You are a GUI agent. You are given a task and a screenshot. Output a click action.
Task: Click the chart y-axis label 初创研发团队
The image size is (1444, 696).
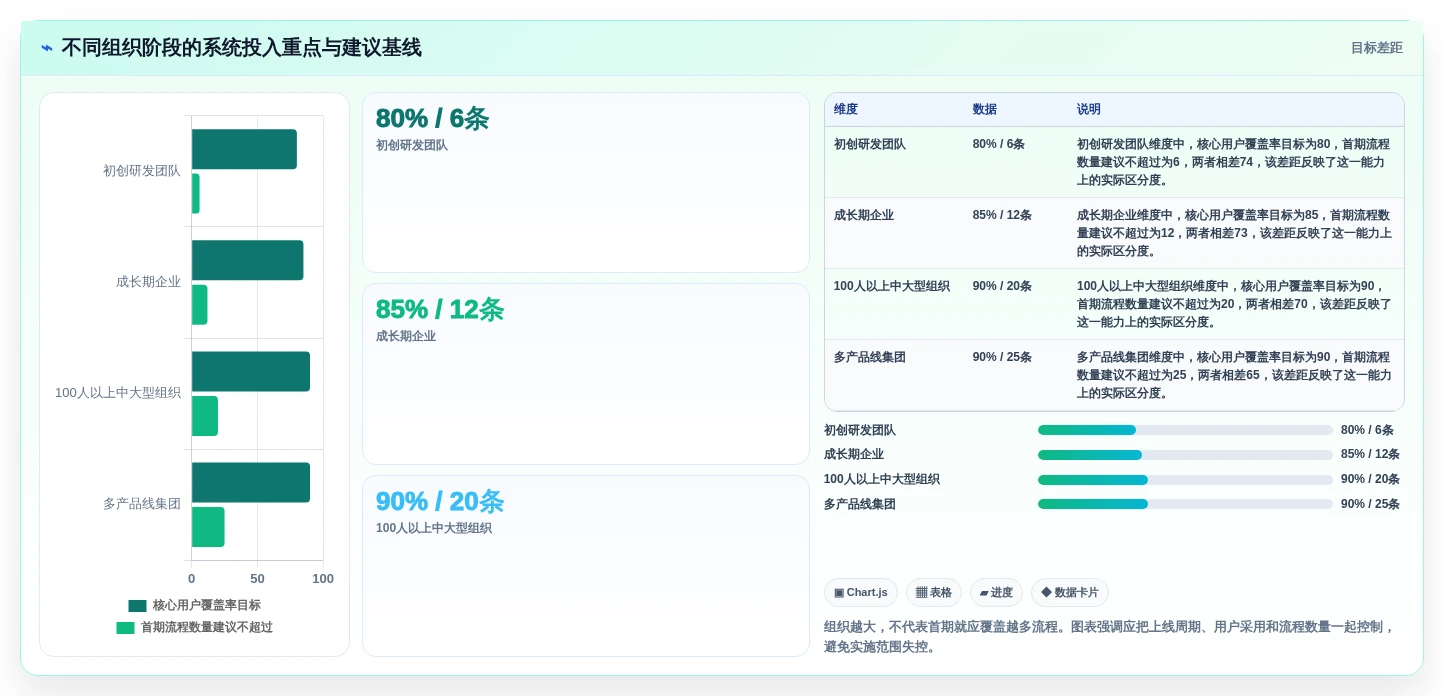(x=142, y=171)
